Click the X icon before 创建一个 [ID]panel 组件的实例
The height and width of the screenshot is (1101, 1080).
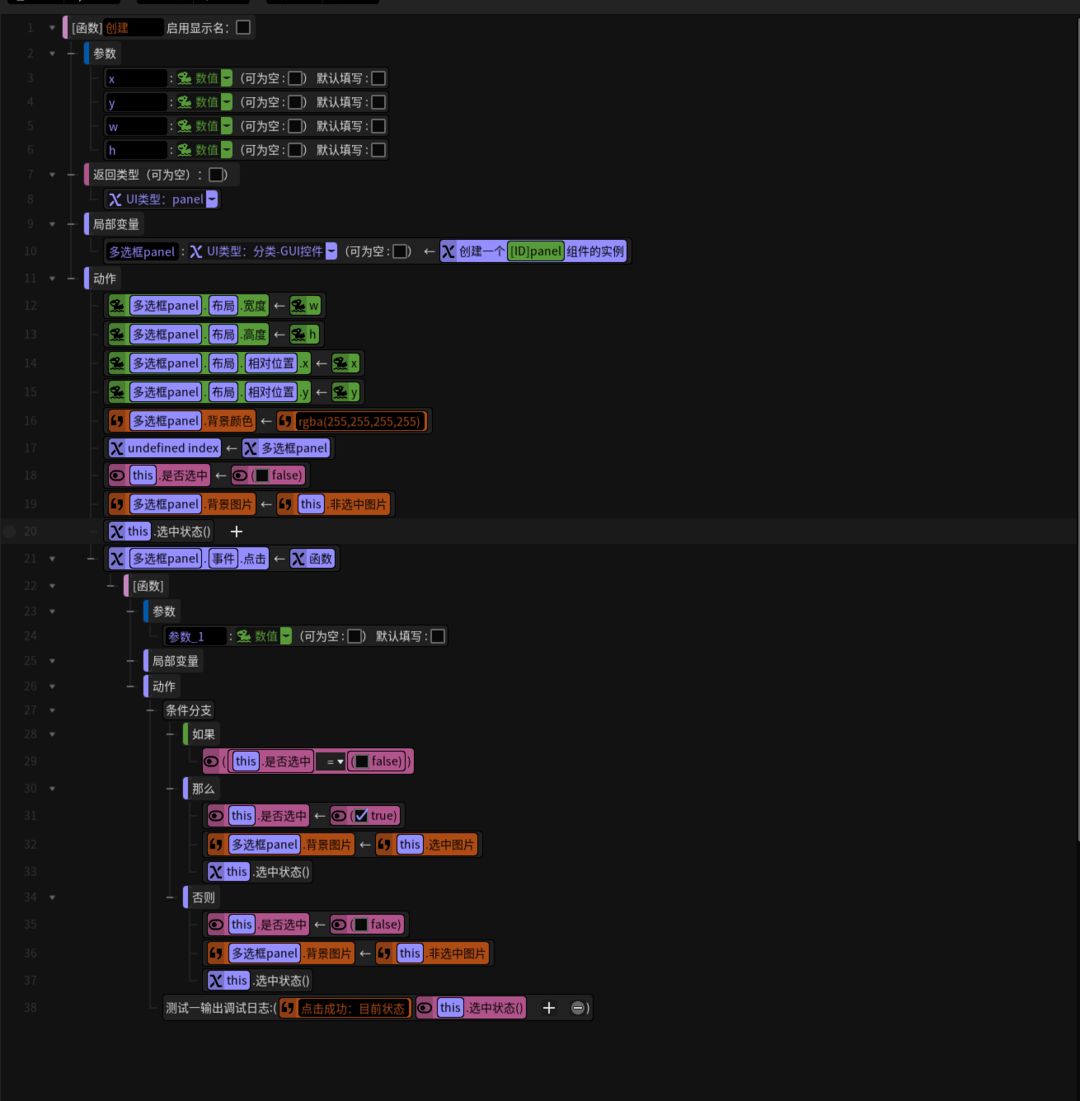[x=449, y=251]
